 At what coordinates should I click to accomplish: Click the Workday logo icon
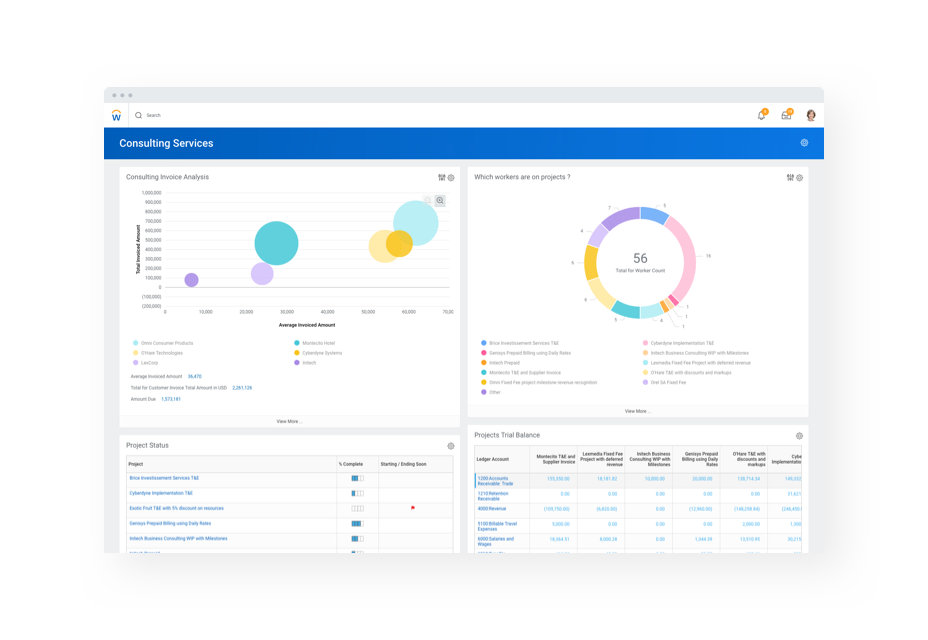[x=117, y=114]
